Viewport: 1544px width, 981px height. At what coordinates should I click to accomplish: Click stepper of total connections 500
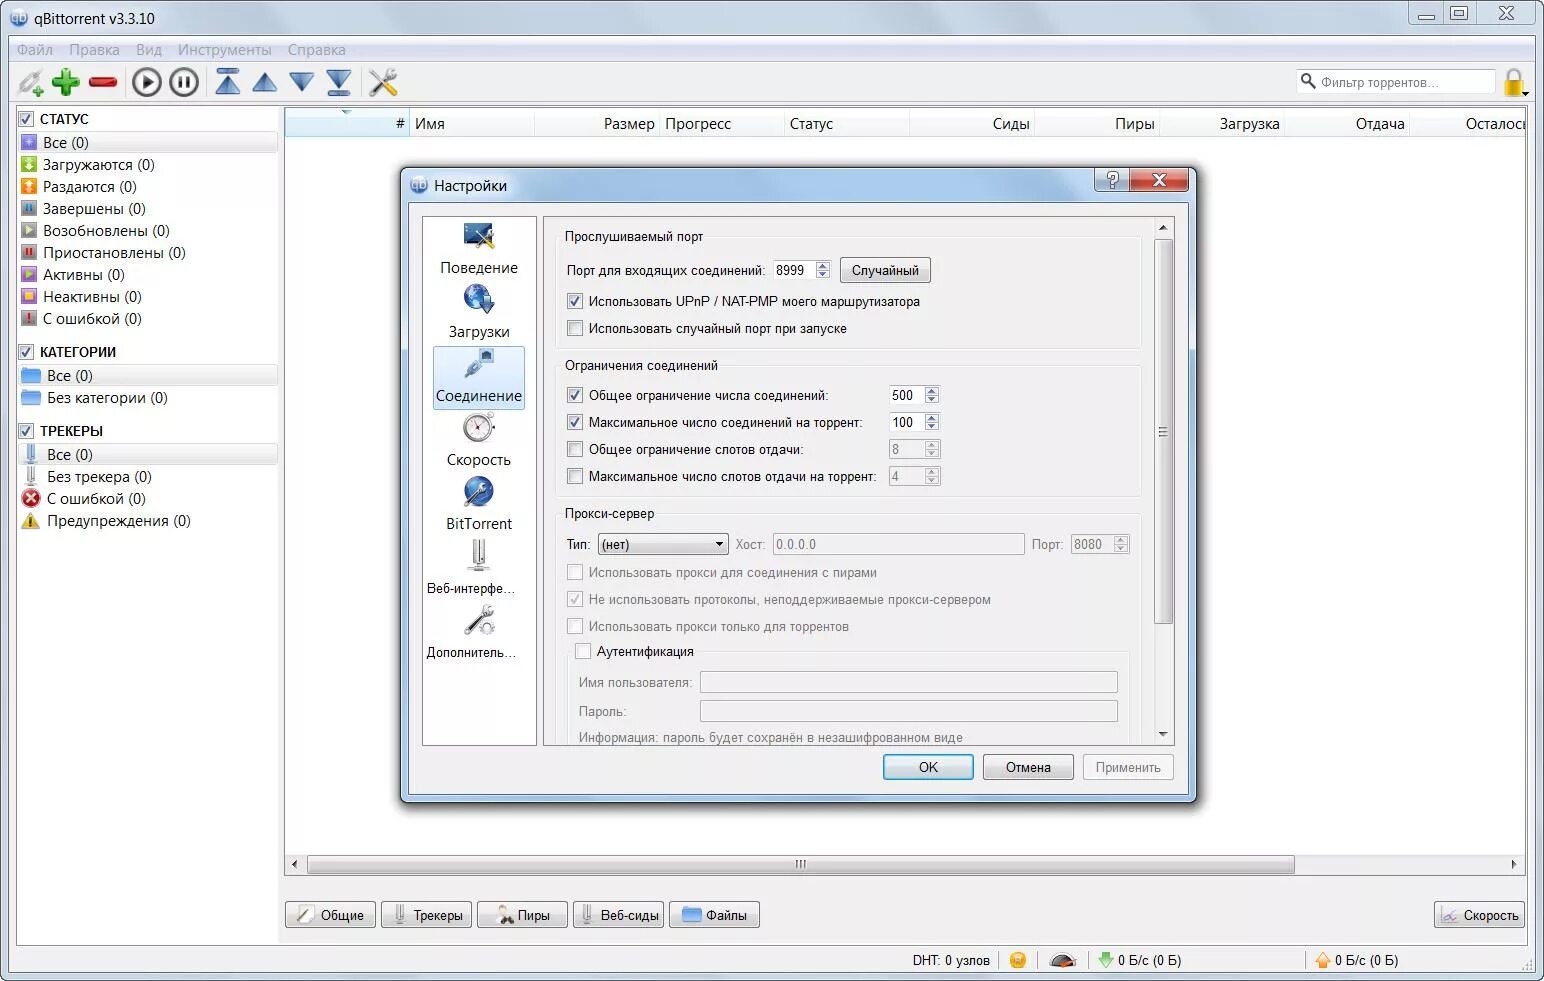pyautogui.click(x=932, y=395)
